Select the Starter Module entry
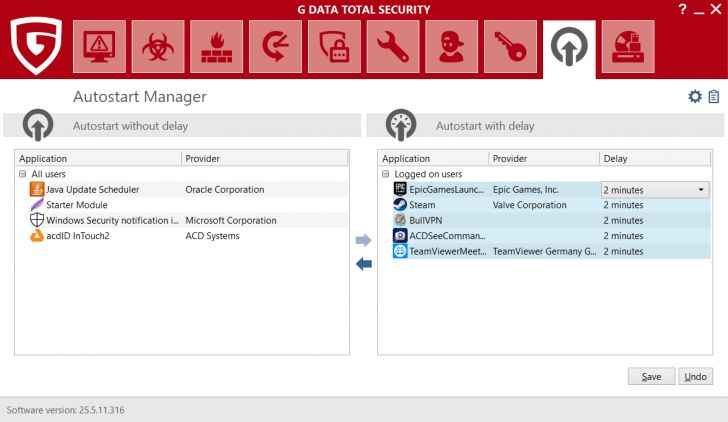This screenshot has height=422, width=728. click(77, 205)
